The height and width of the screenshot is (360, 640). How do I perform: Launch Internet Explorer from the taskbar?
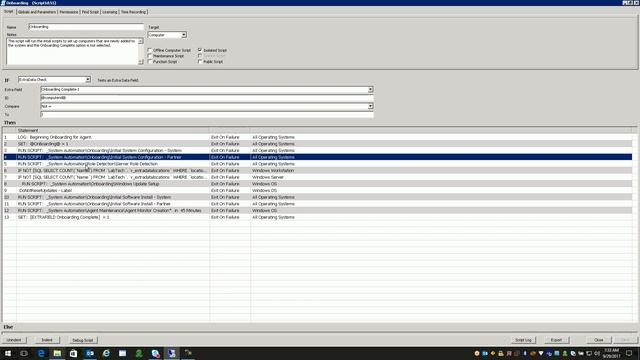pyautogui.click(x=106, y=353)
